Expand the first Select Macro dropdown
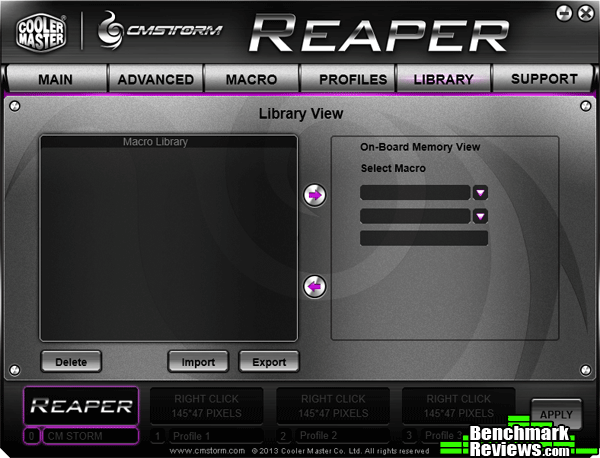 [x=480, y=193]
